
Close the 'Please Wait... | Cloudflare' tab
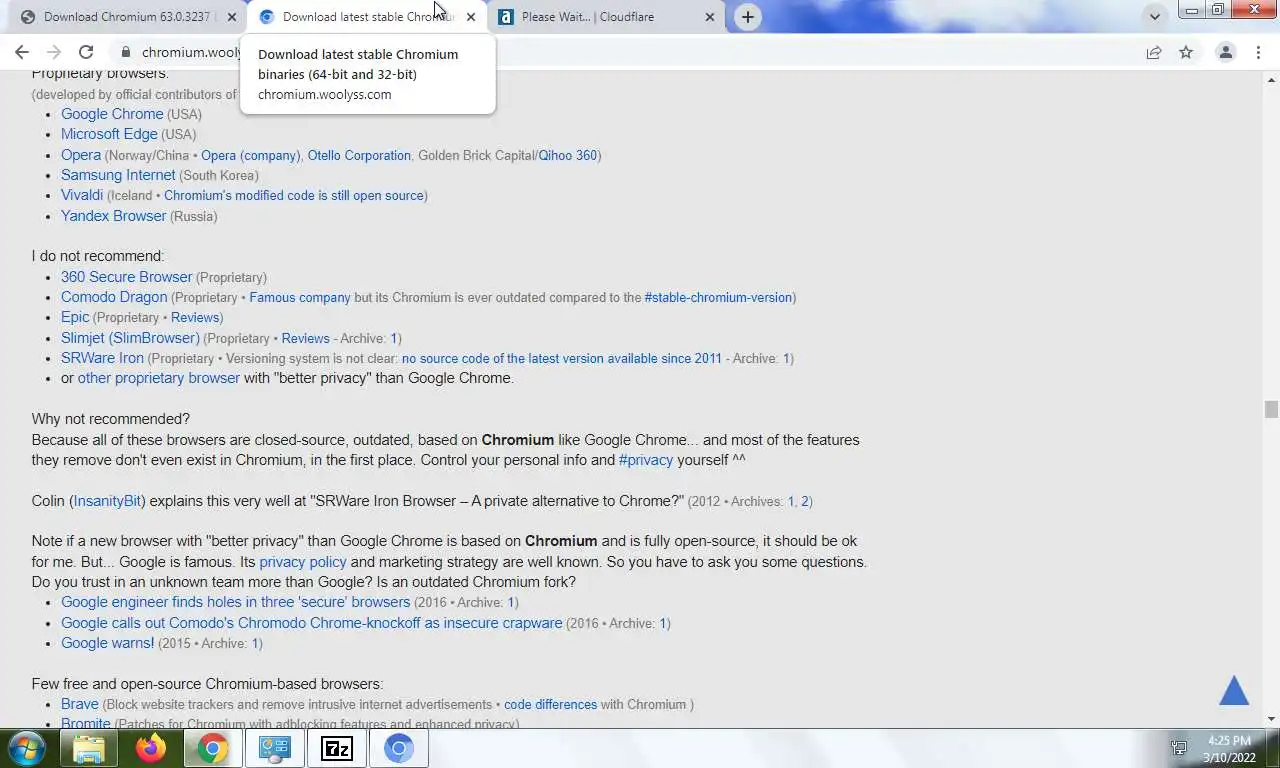(710, 17)
